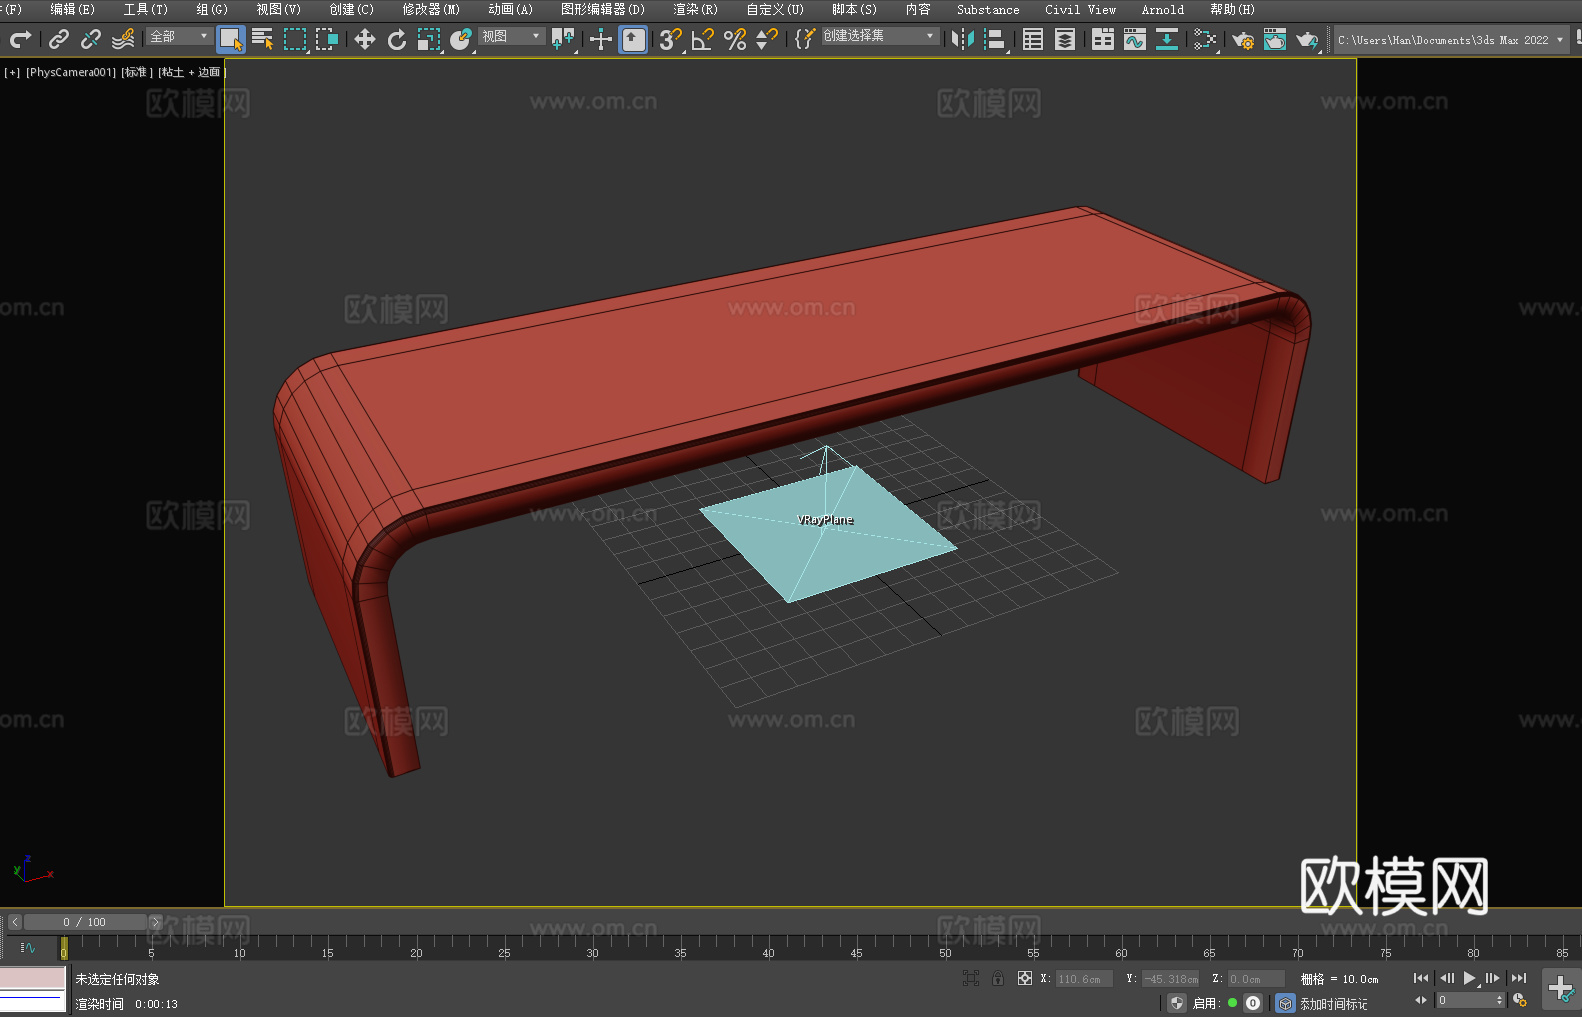This screenshot has width=1582, height=1017.
Task: Click the 添加时间标记 time tag label
Action: click(x=1333, y=1003)
